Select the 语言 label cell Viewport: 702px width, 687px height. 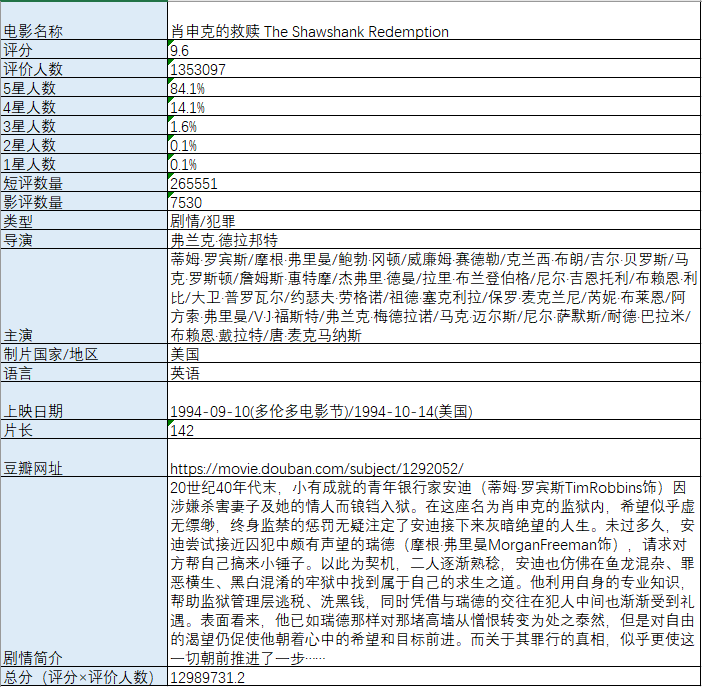(x=84, y=372)
